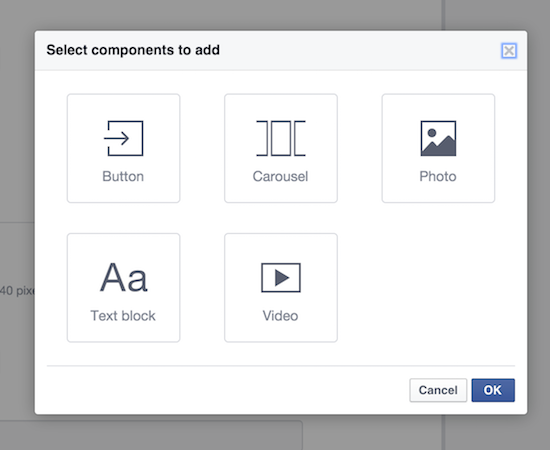
Task: Click the "Select components to add" title
Action: point(133,50)
